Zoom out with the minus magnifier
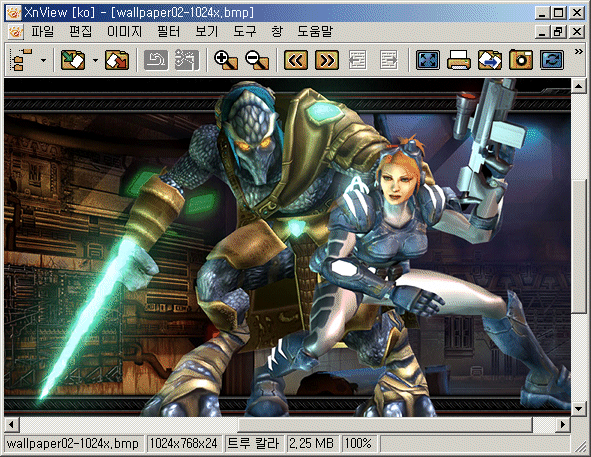Screen dimensions: 591x457 [x=257, y=60]
